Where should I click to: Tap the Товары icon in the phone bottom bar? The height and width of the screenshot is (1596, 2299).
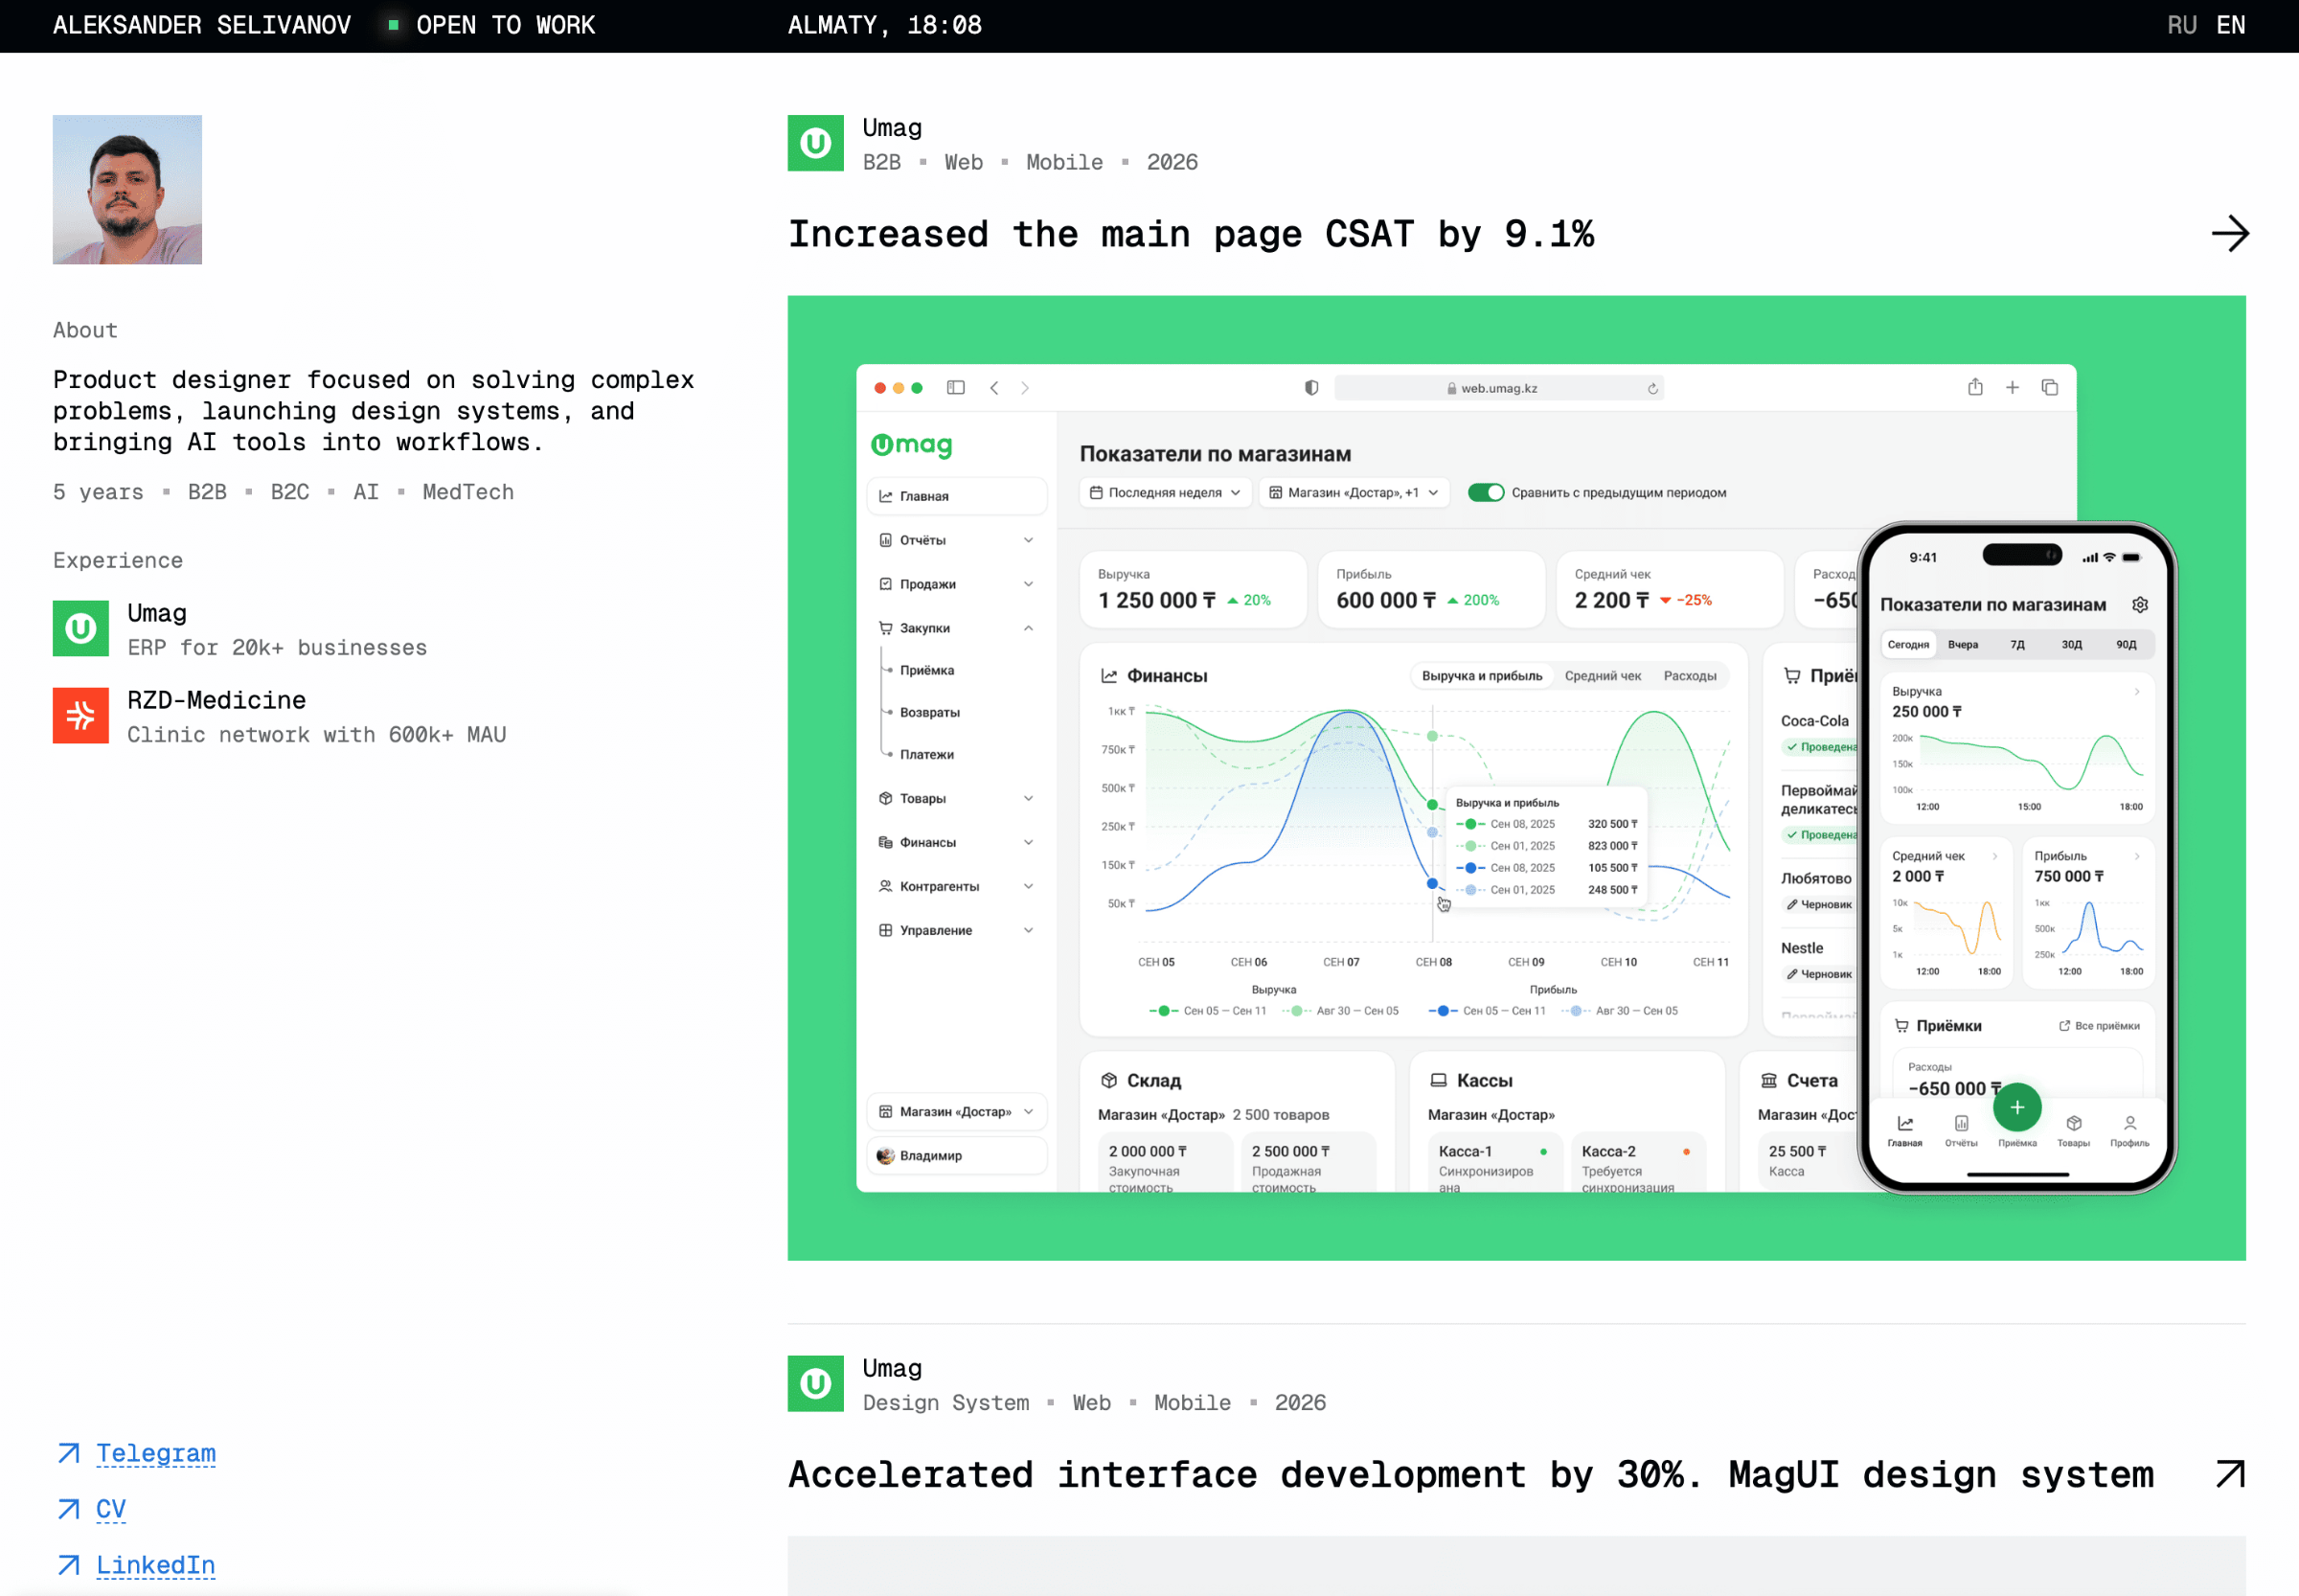(x=2073, y=1131)
